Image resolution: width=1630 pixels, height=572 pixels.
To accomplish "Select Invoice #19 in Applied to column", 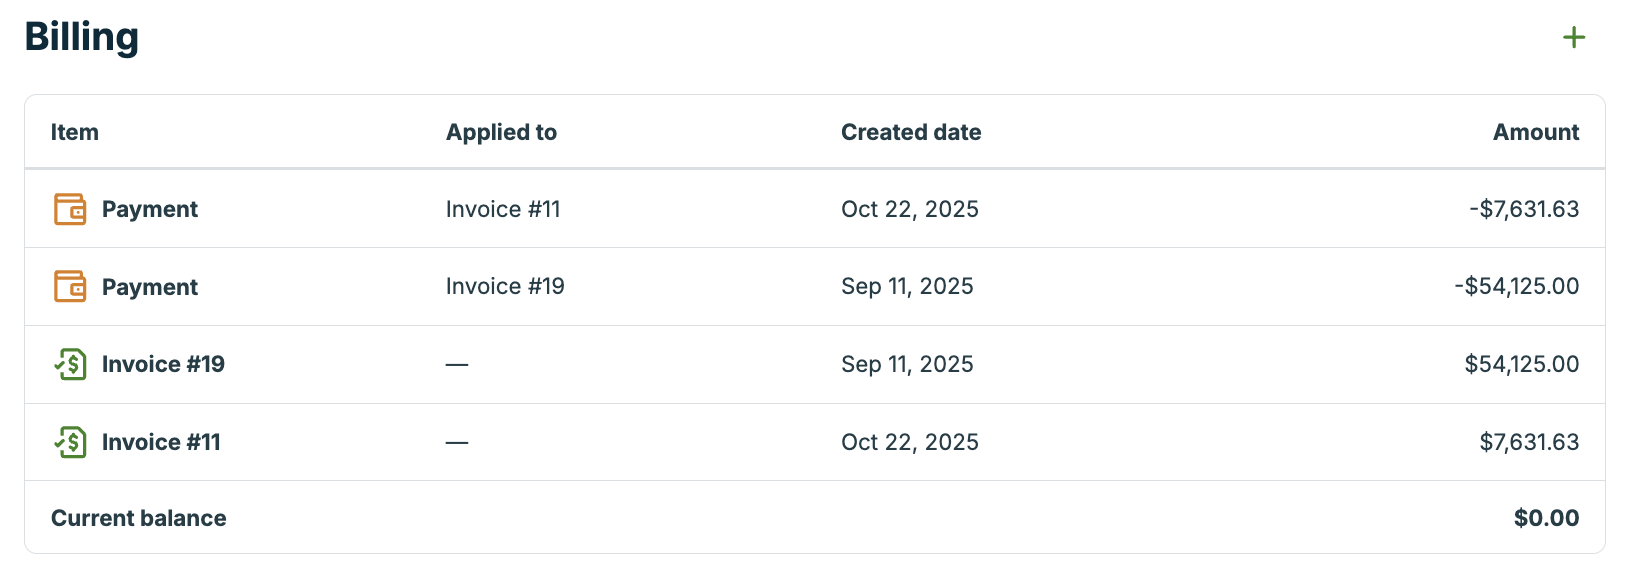I will coord(505,287).
